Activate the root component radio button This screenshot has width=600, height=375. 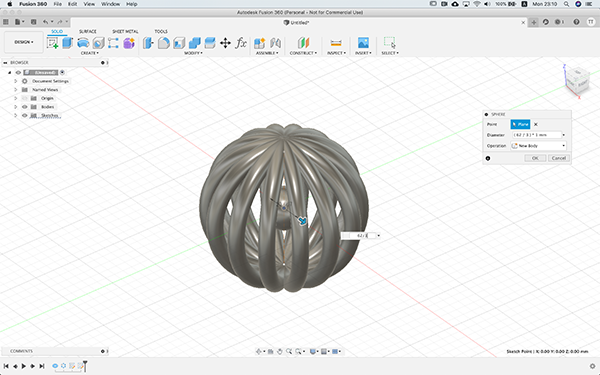pyautogui.click(x=62, y=72)
